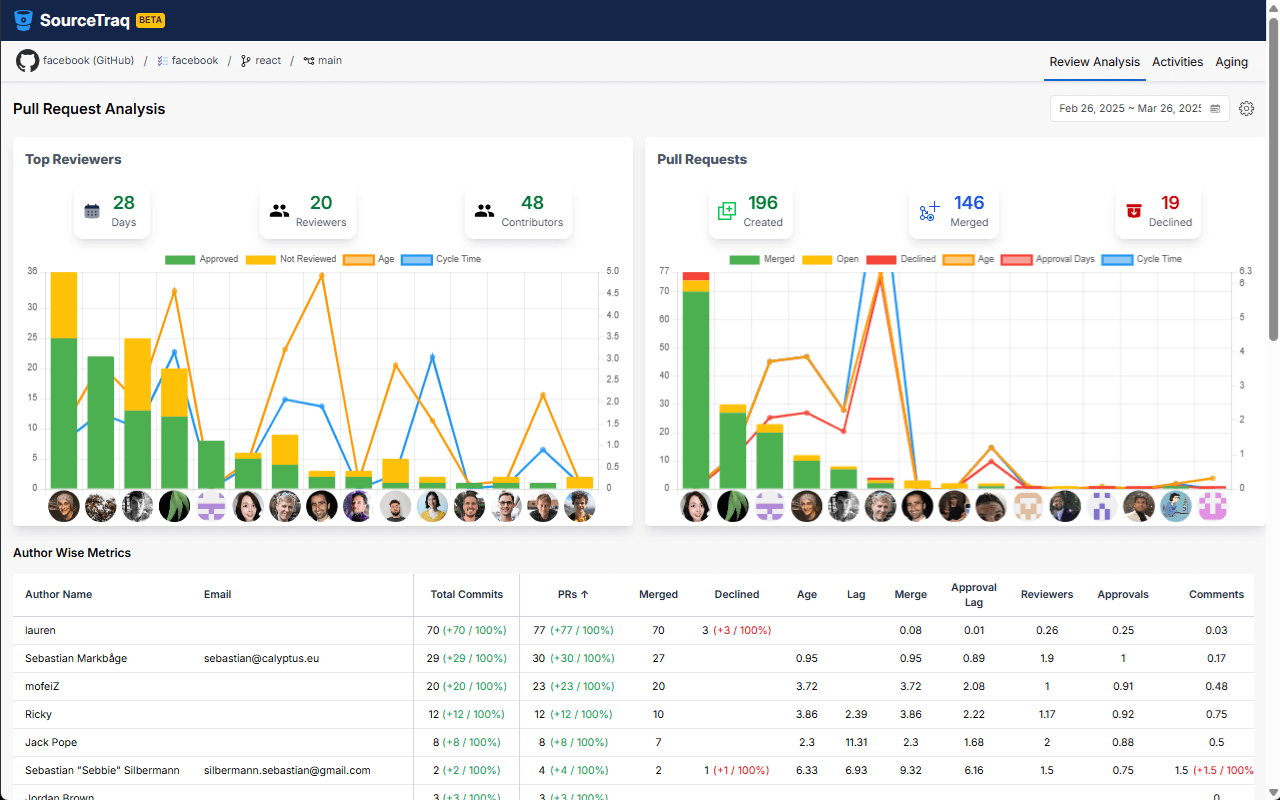Toggle Cycle Time in the Top Reviewers legend
The width and height of the screenshot is (1280, 800).
(441, 259)
